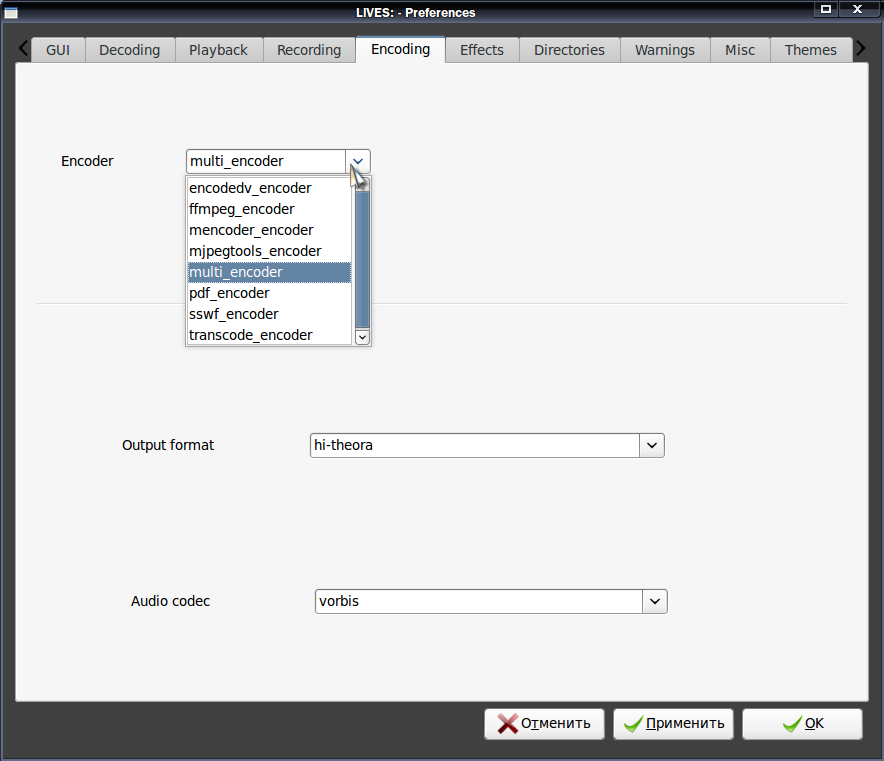Screen dimensions: 884x761
Task: Expand the Output format dropdown
Action: (652, 445)
